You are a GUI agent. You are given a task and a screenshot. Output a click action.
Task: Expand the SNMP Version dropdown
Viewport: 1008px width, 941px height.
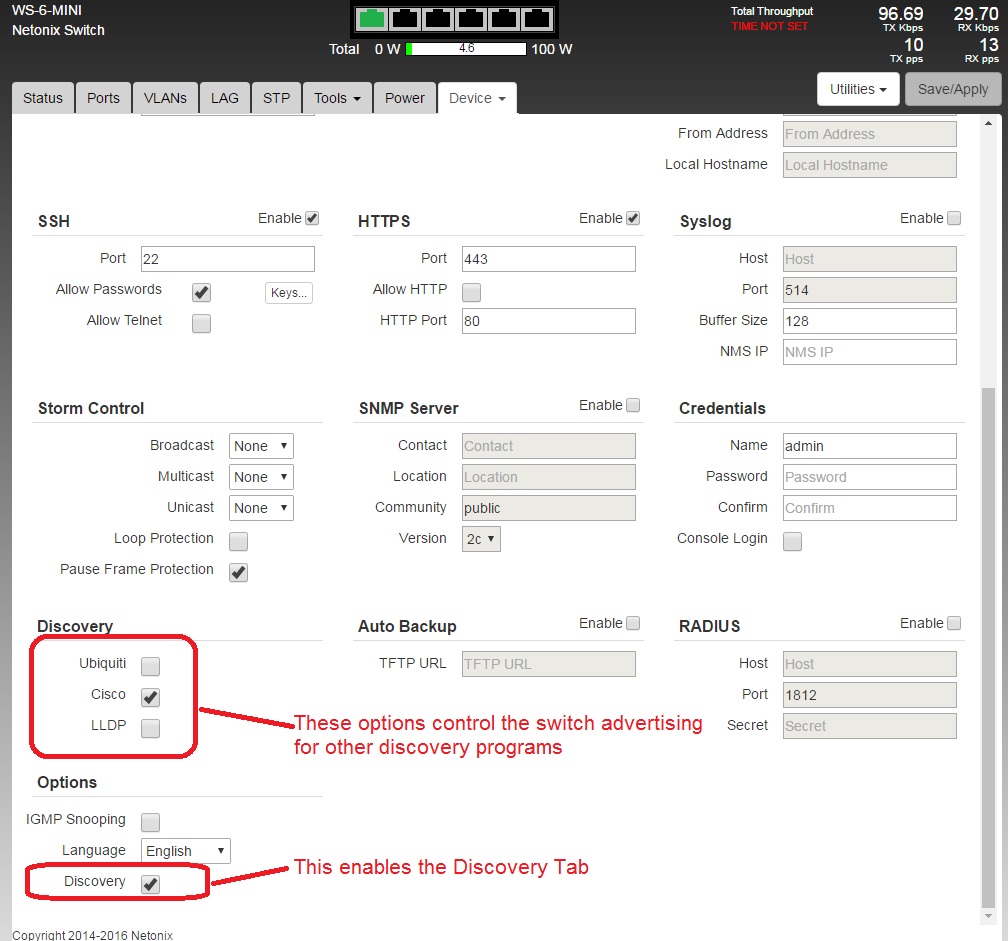click(481, 539)
